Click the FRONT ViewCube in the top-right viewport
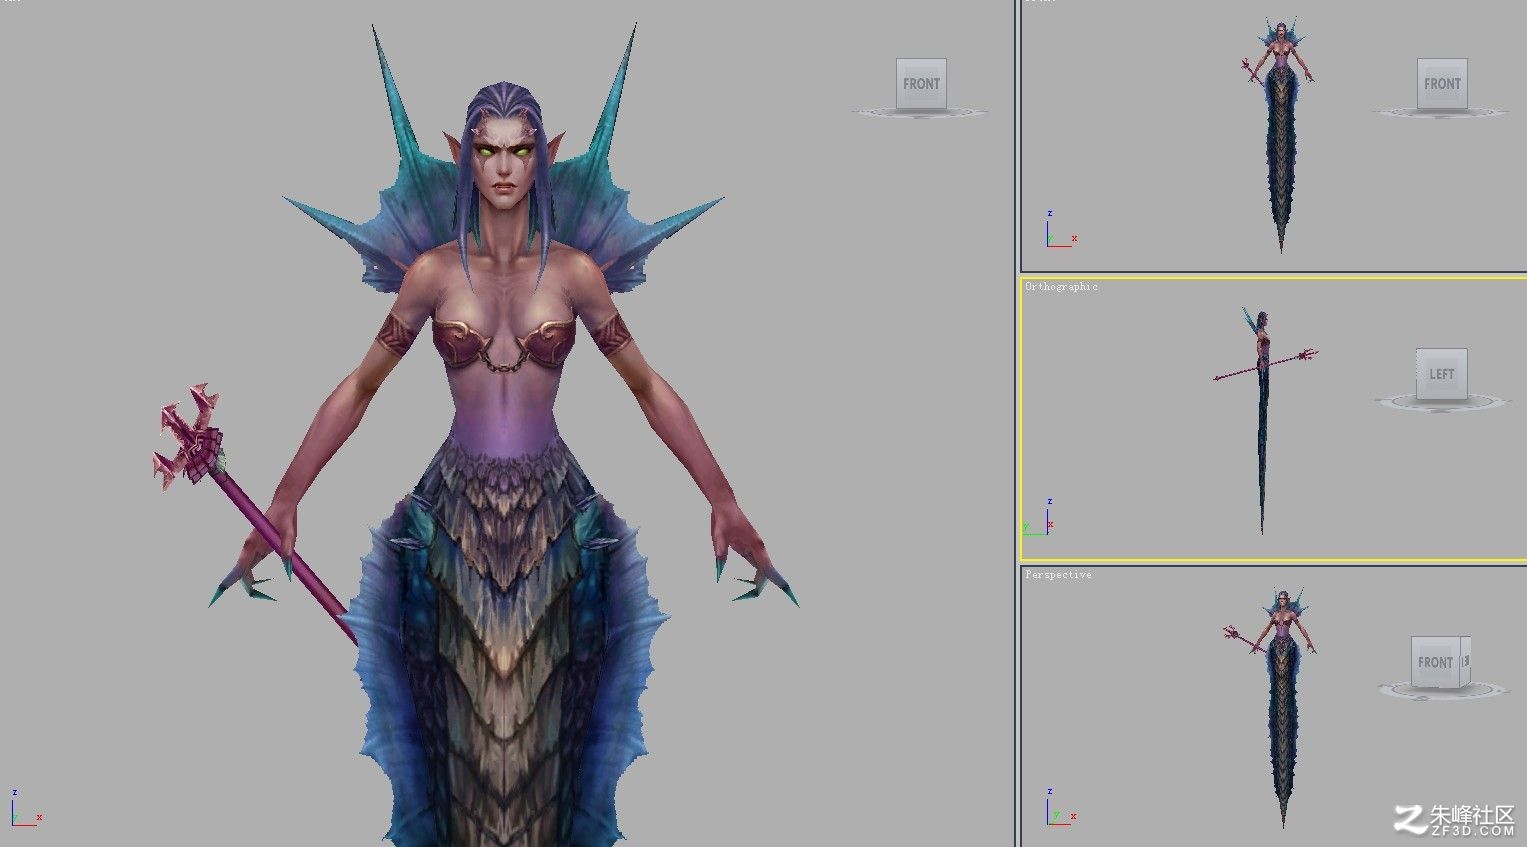The image size is (1527, 847). pyautogui.click(x=1442, y=83)
